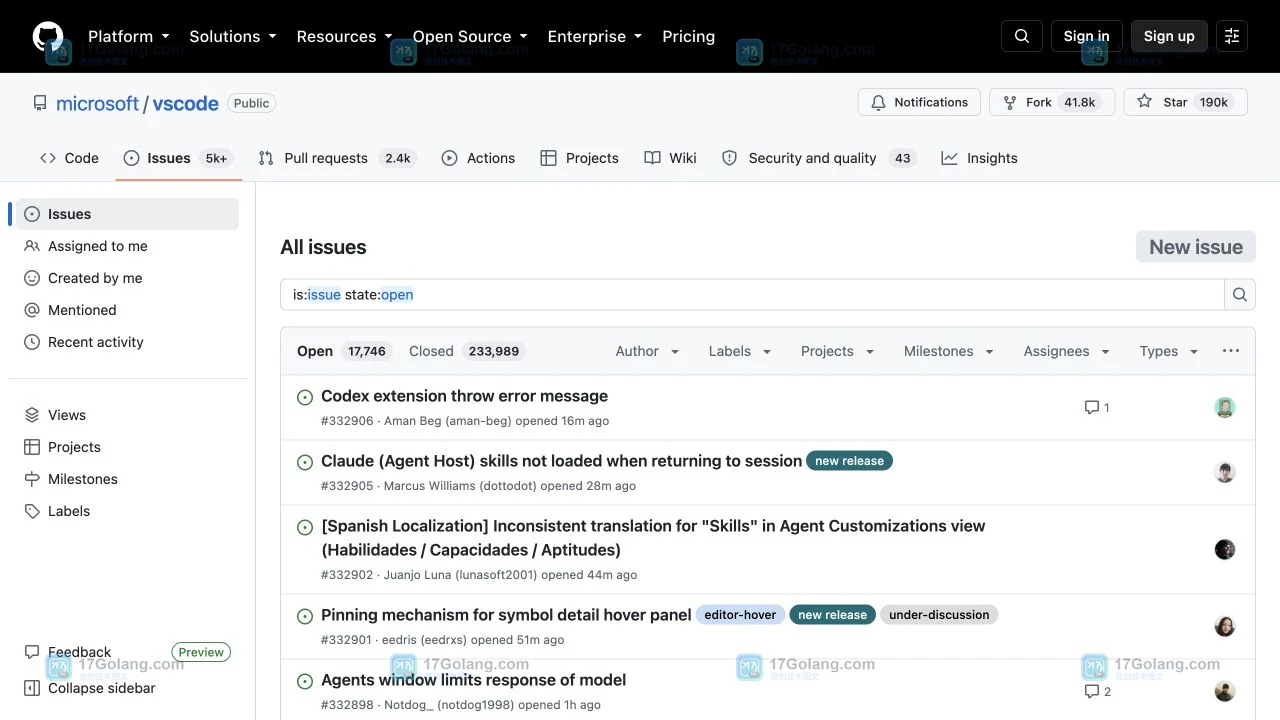Viewport: 1280px width, 720px height.
Task: Star the vscode repository
Action: click(x=1185, y=102)
